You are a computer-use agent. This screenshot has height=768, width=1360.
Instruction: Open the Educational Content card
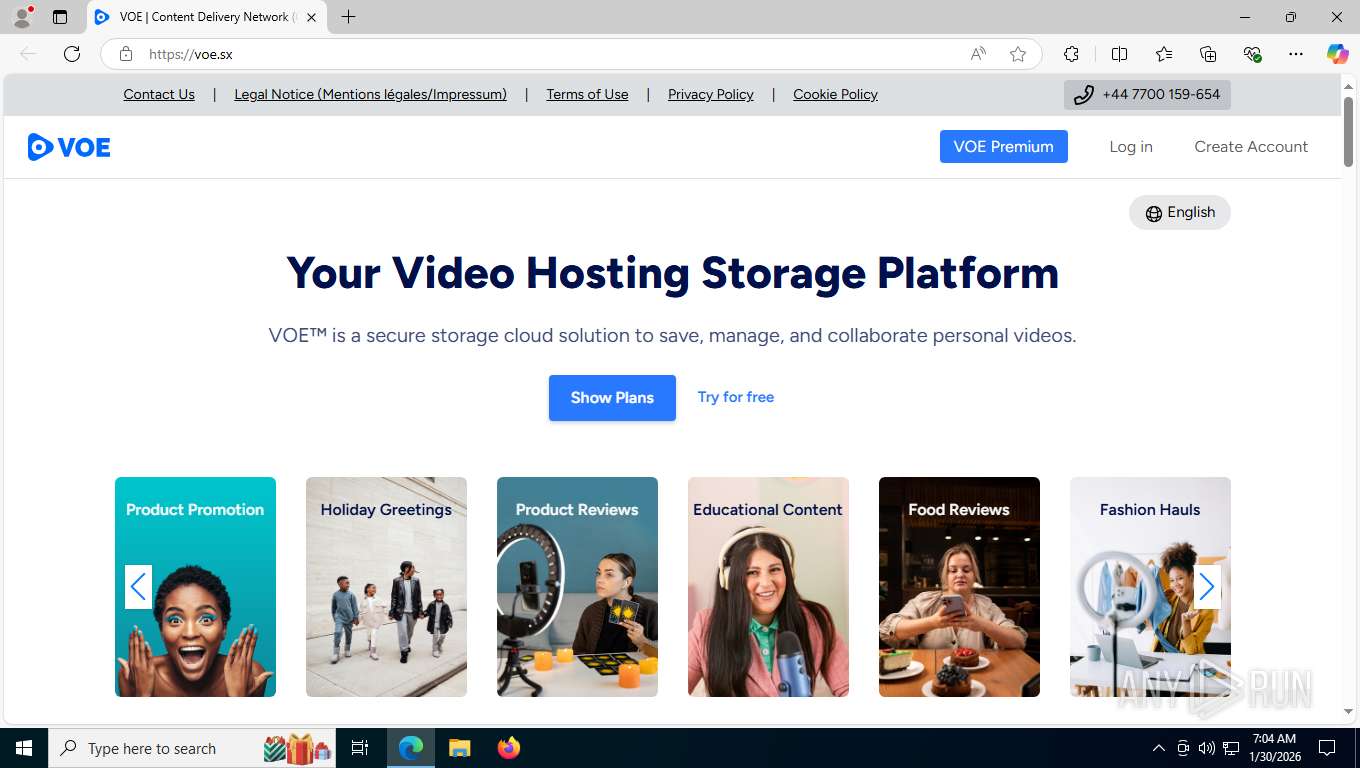point(768,587)
